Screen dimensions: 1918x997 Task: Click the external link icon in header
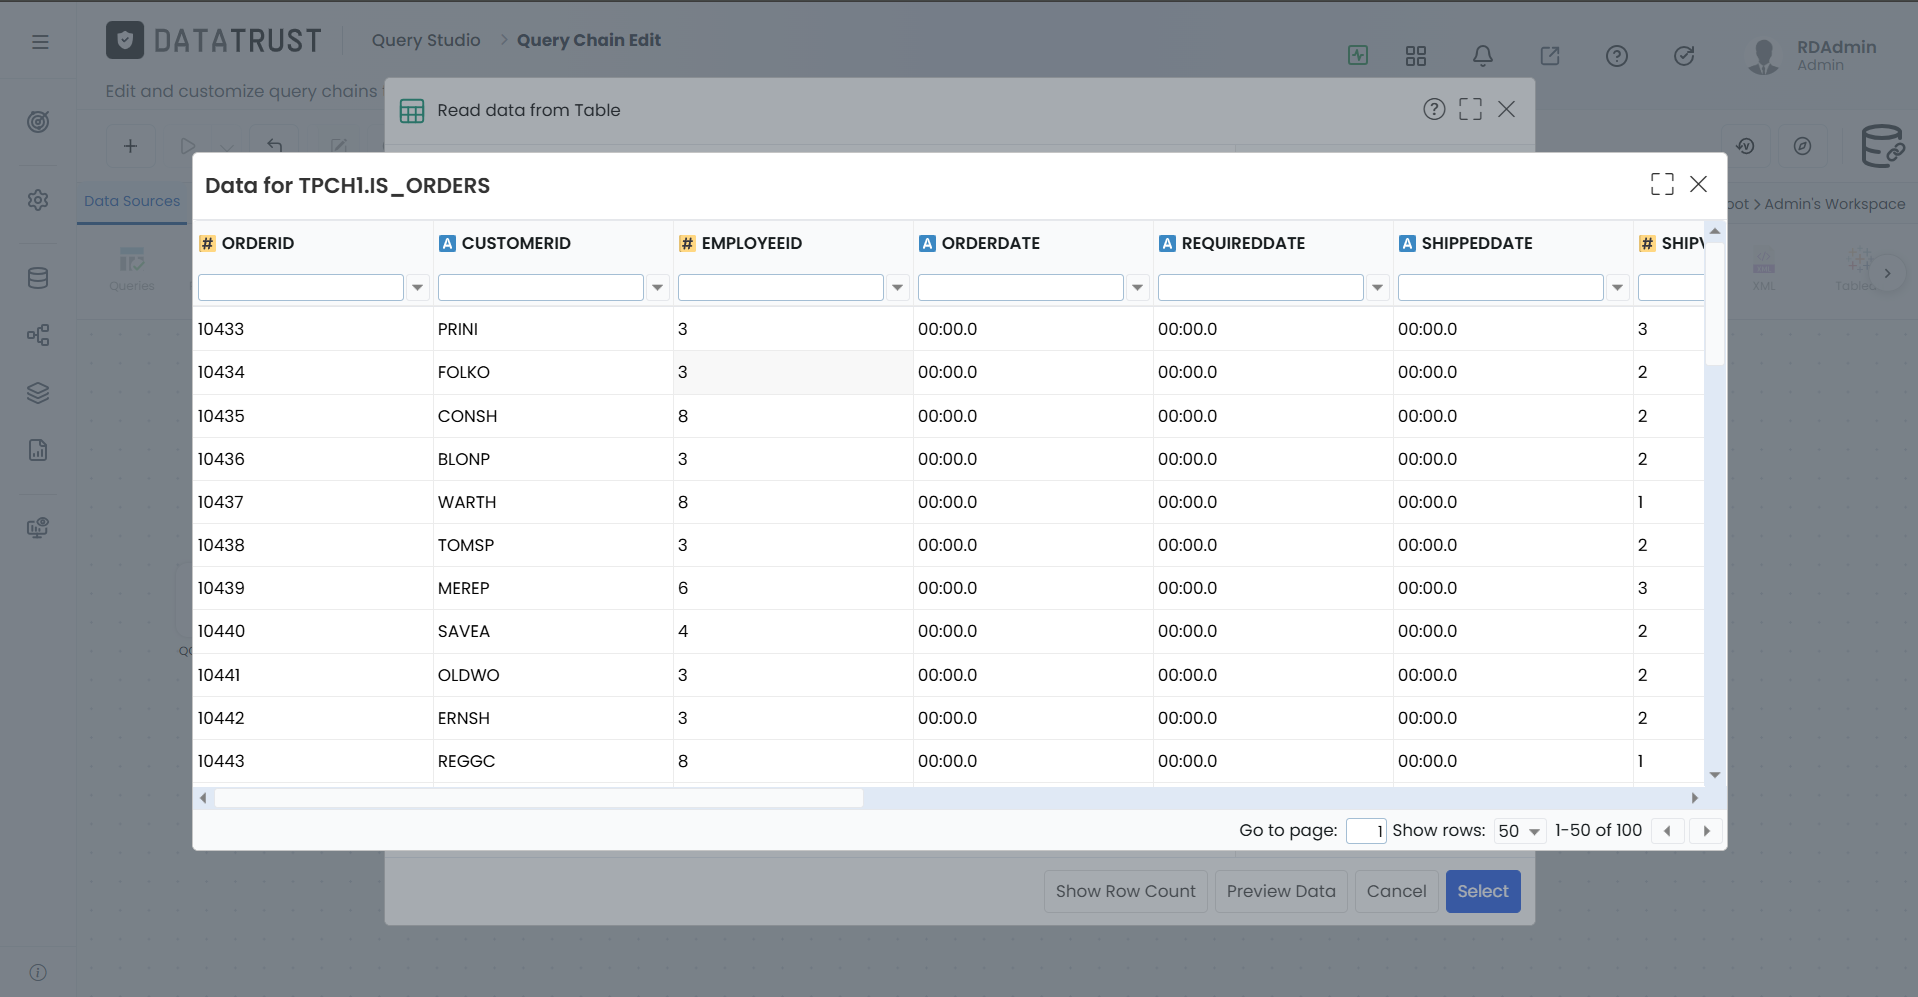click(1550, 56)
